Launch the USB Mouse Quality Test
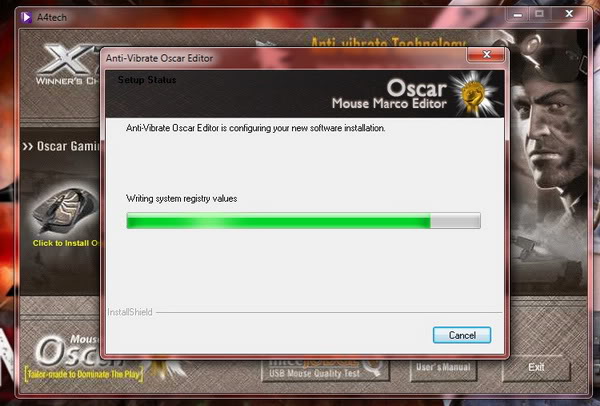 coord(325,370)
